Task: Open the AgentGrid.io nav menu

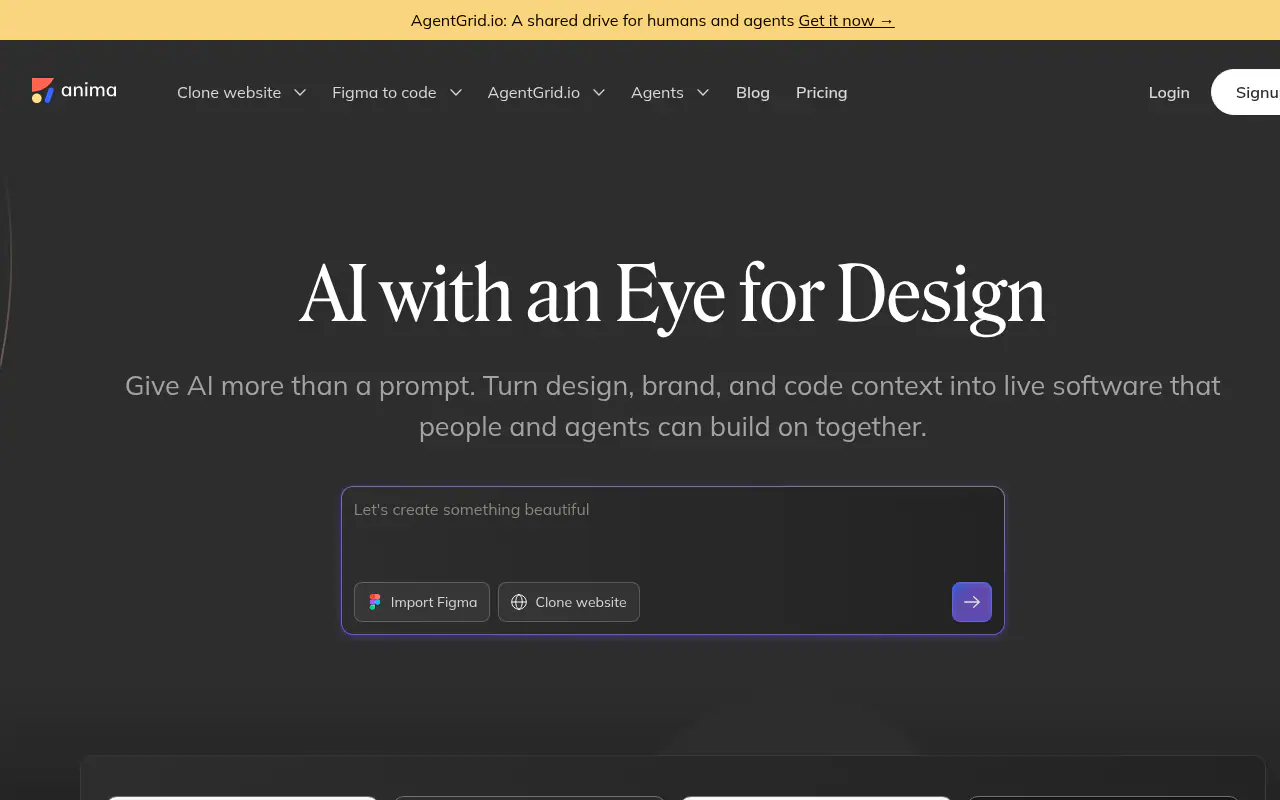Action: point(533,92)
